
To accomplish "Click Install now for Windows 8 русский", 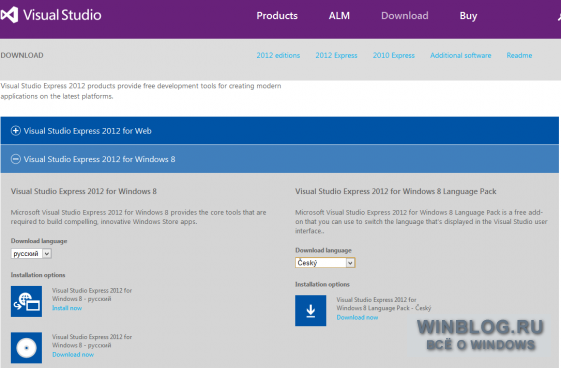I will tap(67, 308).
